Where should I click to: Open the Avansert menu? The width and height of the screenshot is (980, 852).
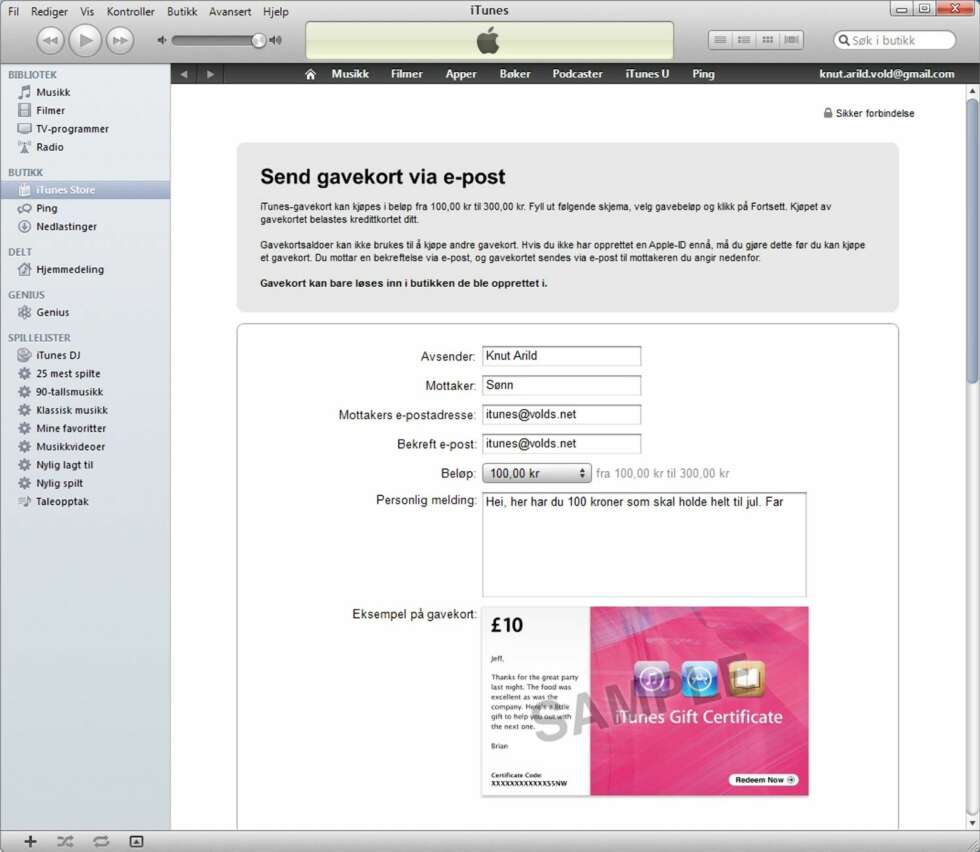pos(230,11)
